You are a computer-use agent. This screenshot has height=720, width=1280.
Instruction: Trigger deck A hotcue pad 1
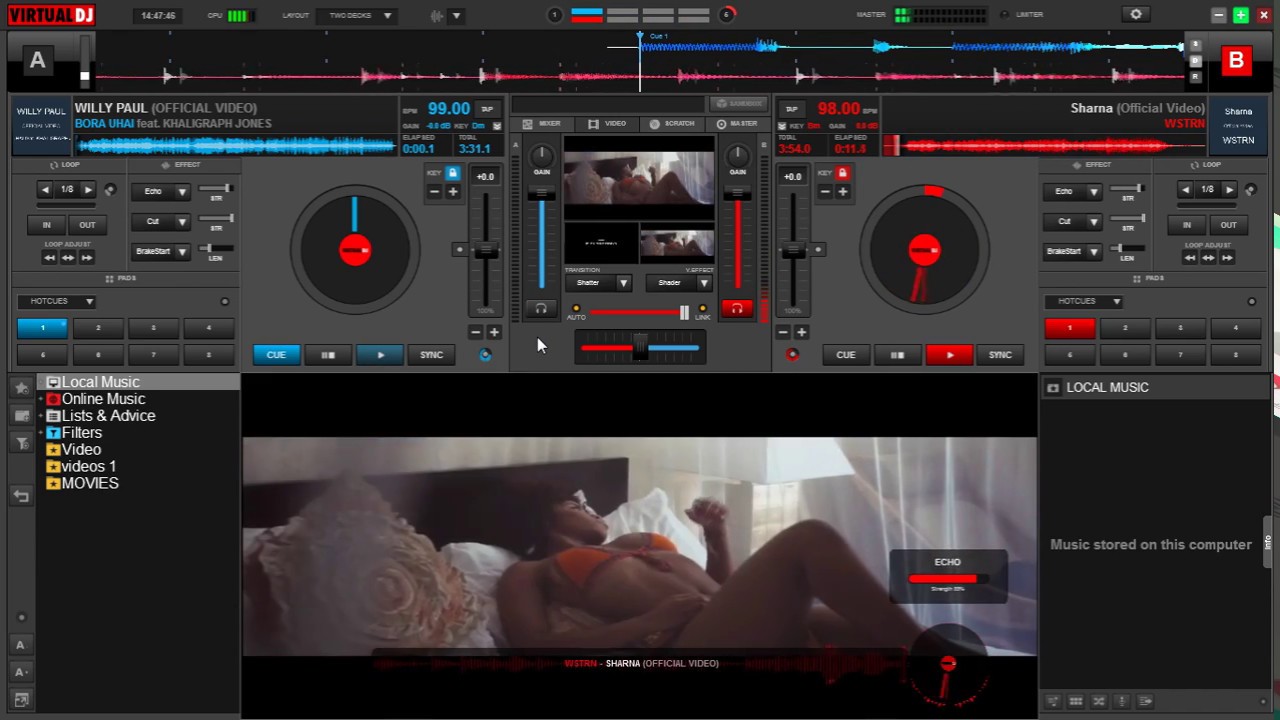pyautogui.click(x=42, y=328)
